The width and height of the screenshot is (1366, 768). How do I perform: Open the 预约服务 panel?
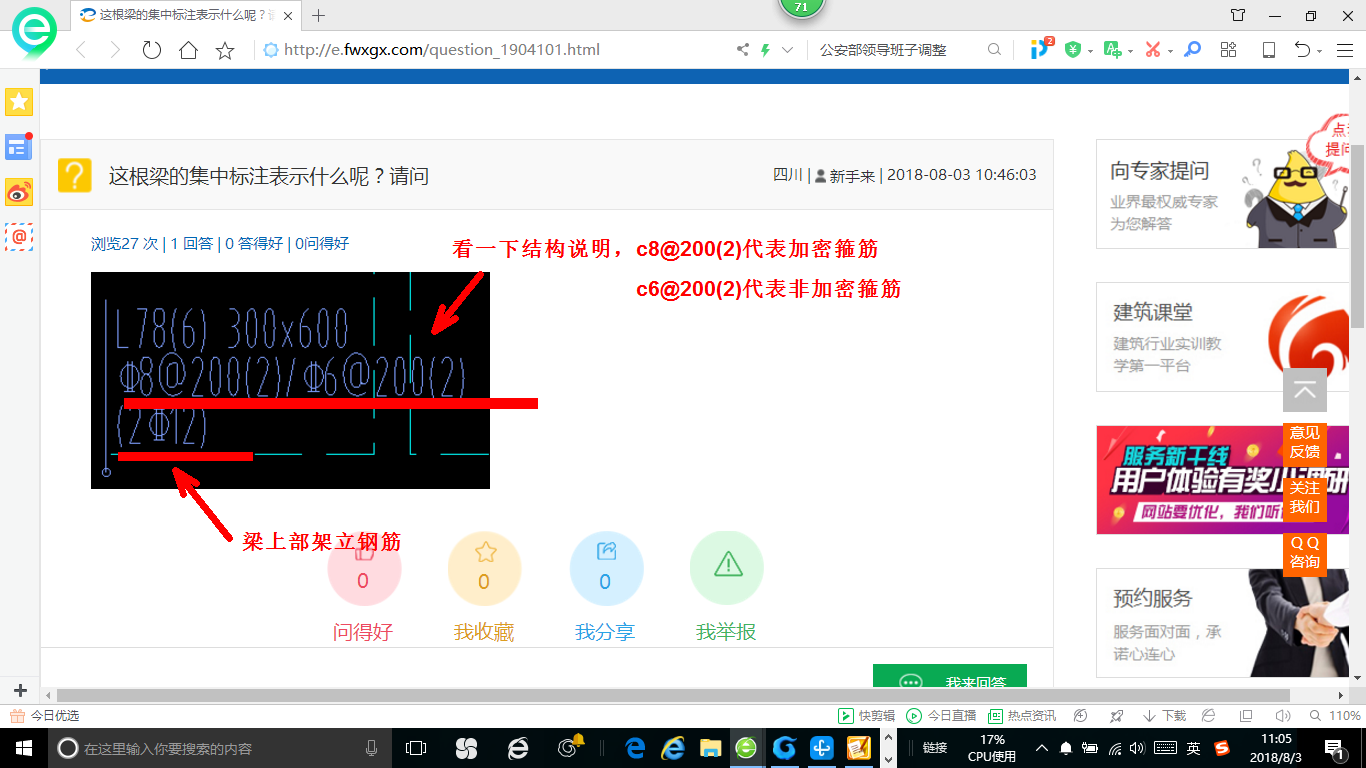(x=1222, y=623)
